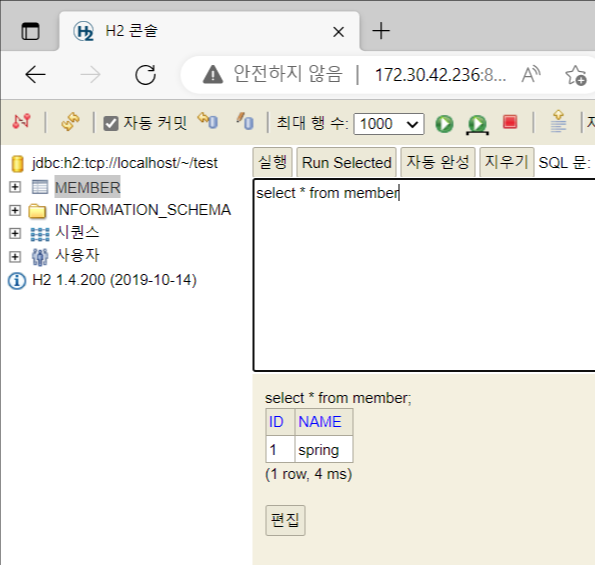
Task: Click the result cell containing spring
Action: (324, 450)
